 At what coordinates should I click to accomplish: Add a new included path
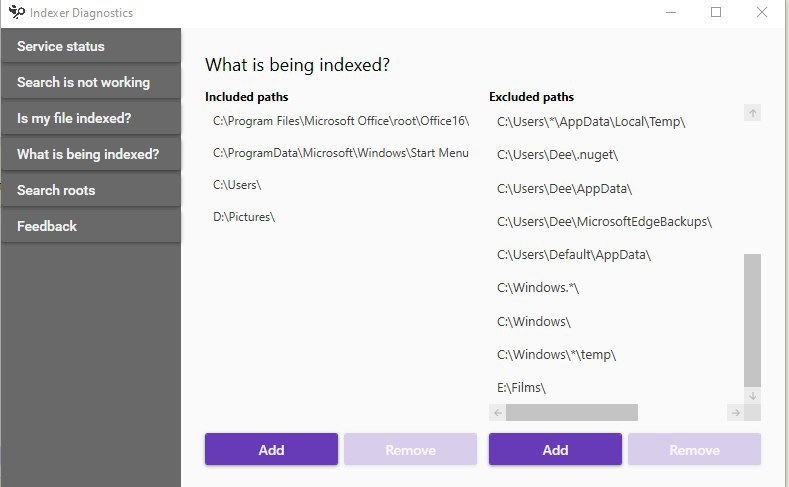[271, 449]
